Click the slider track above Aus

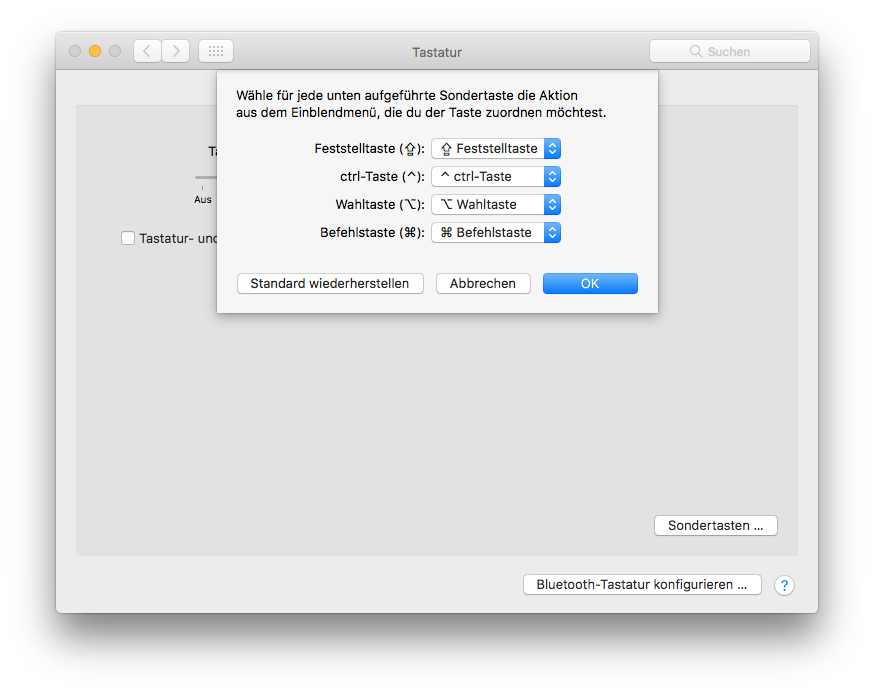tap(206, 177)
